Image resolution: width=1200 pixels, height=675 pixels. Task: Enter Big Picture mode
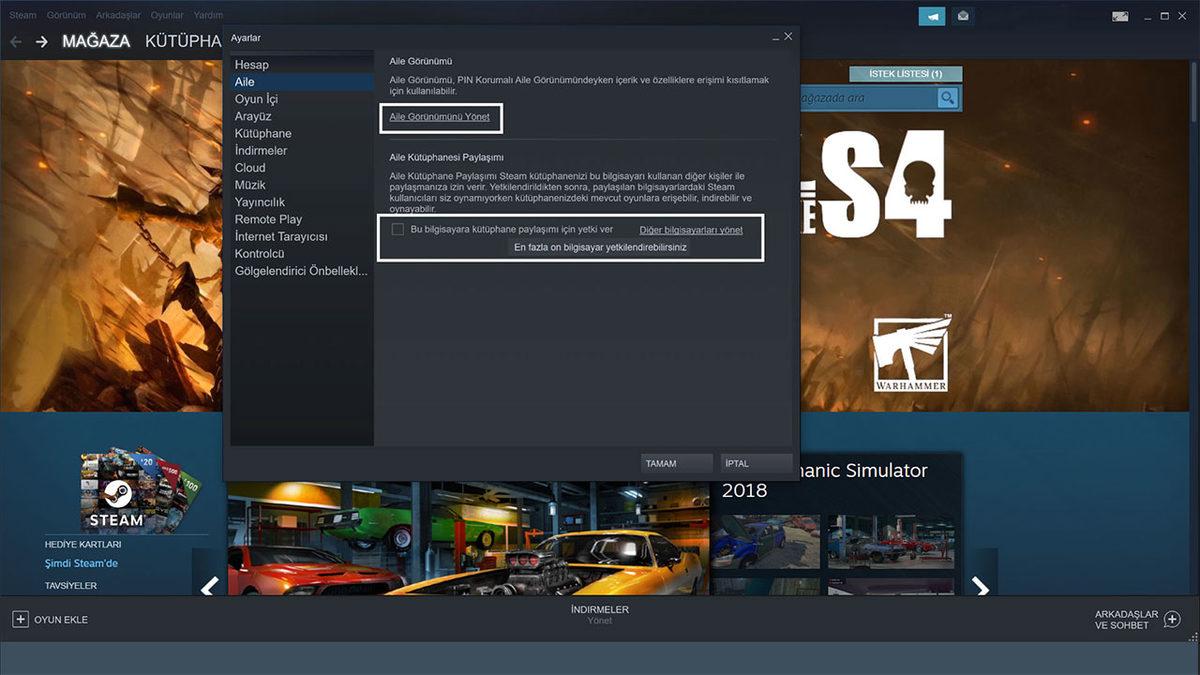point(1120,16)
